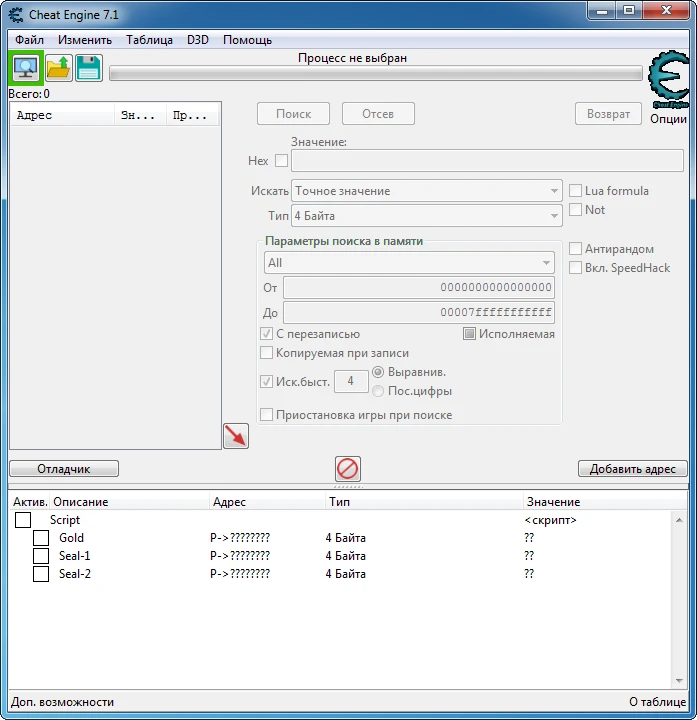Screen dimensions: 697x720
Task: Activate the Seal-1 entry checkbox
Action: [x=41, y=556]
